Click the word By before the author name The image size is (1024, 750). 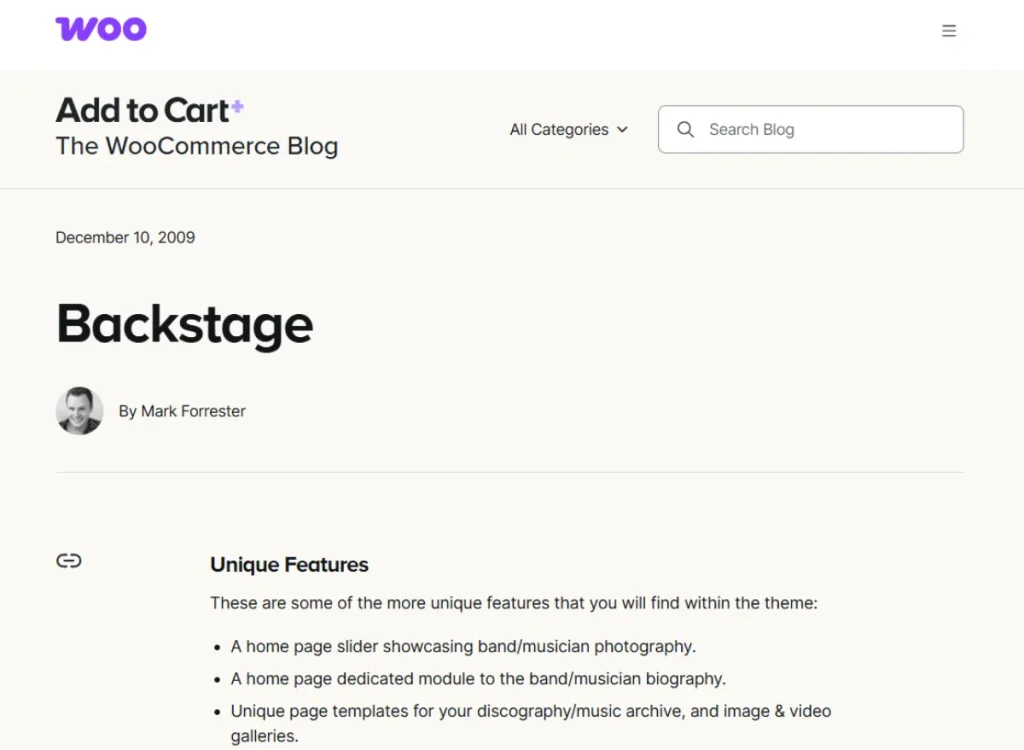(127, 411)
